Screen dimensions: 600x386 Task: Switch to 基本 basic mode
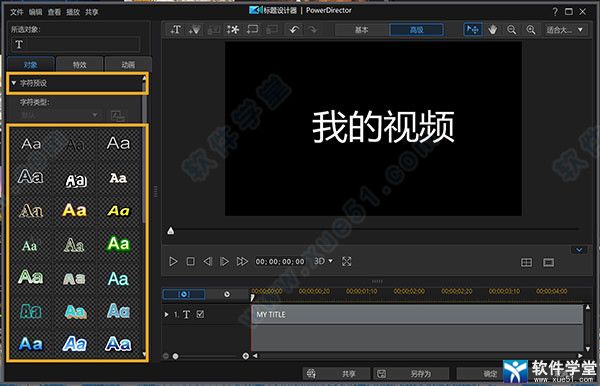362,29
